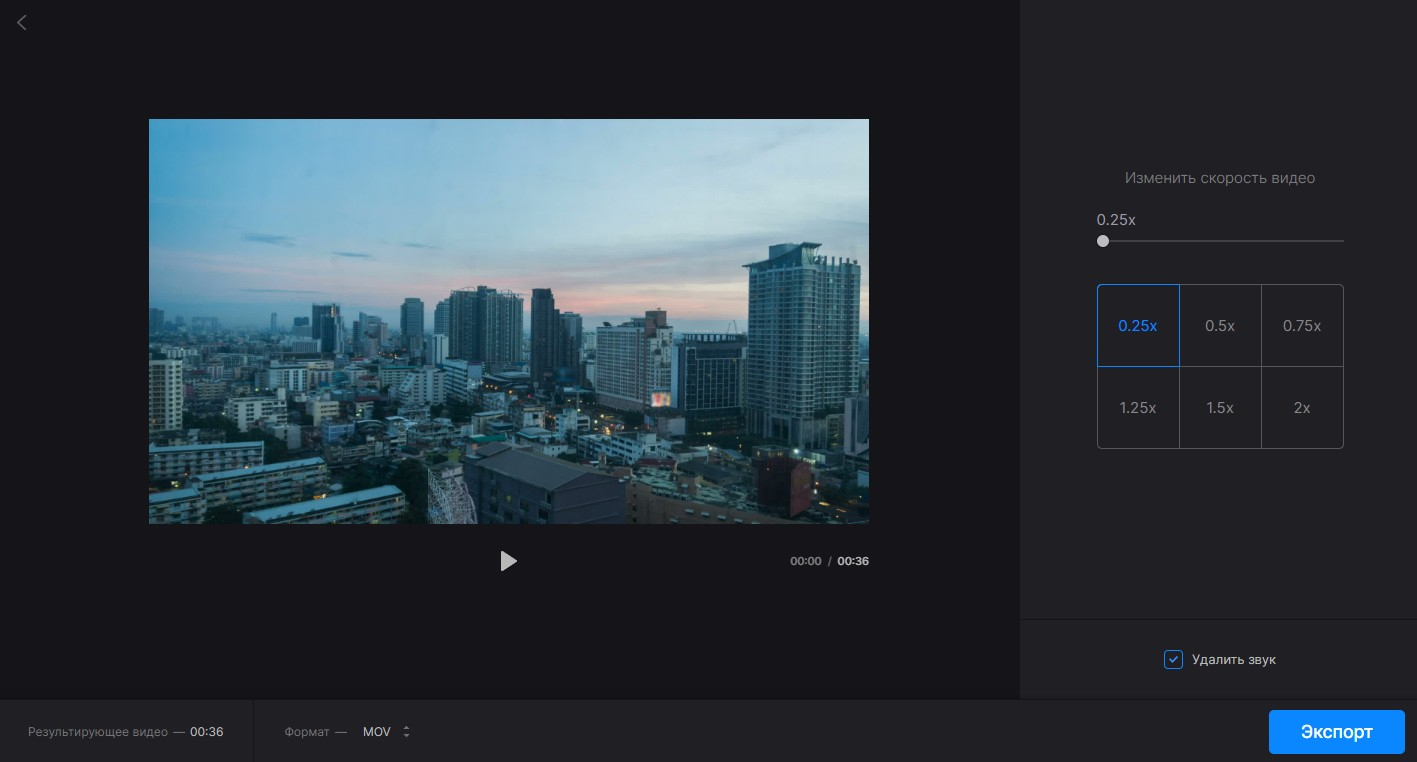
Task: Click the city skyline video preview
Action: 509,321
